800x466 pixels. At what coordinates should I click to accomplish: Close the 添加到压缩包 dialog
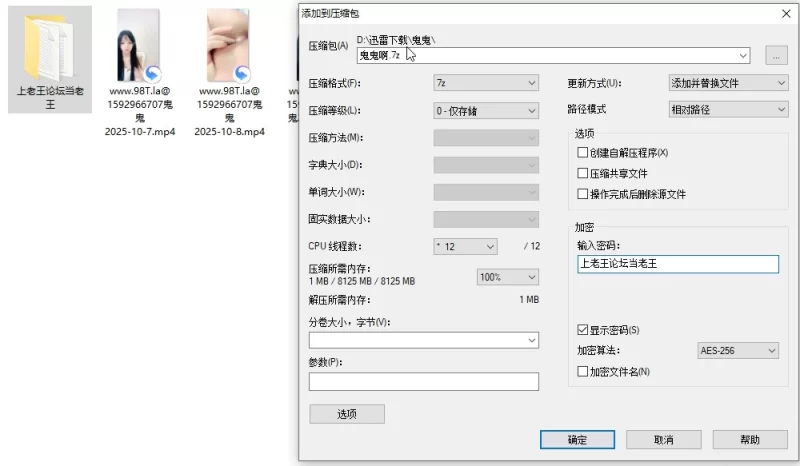pyautogui.click(x=786, y=14)
